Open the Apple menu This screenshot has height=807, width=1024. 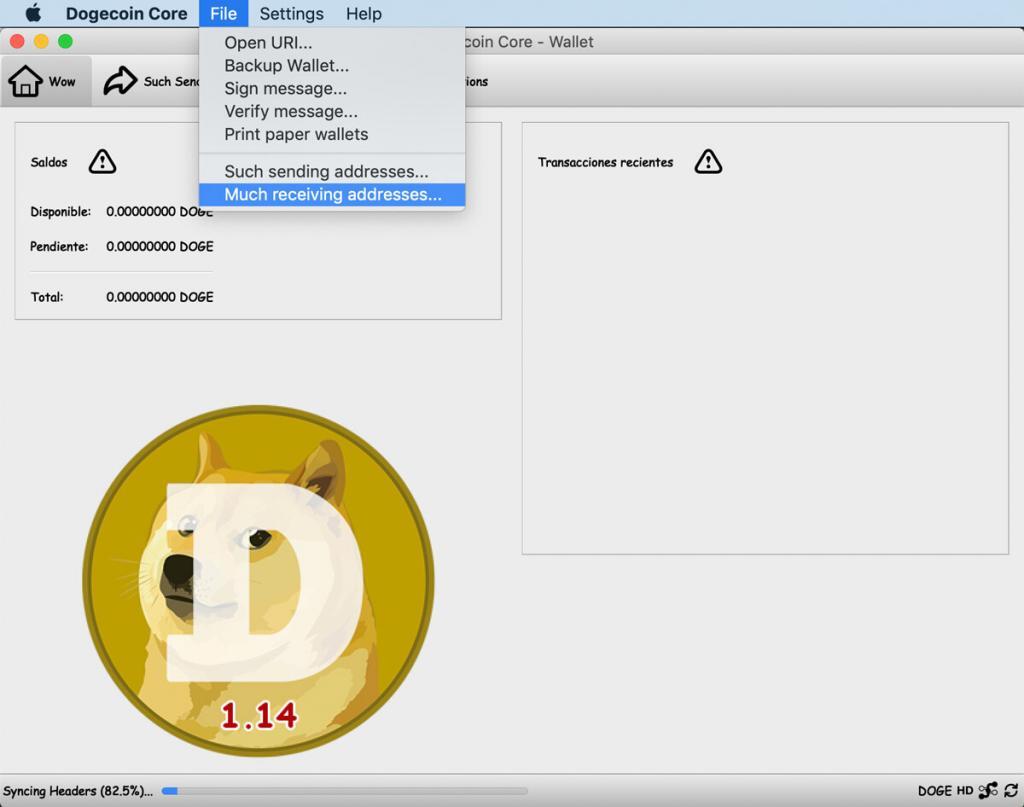33,13
